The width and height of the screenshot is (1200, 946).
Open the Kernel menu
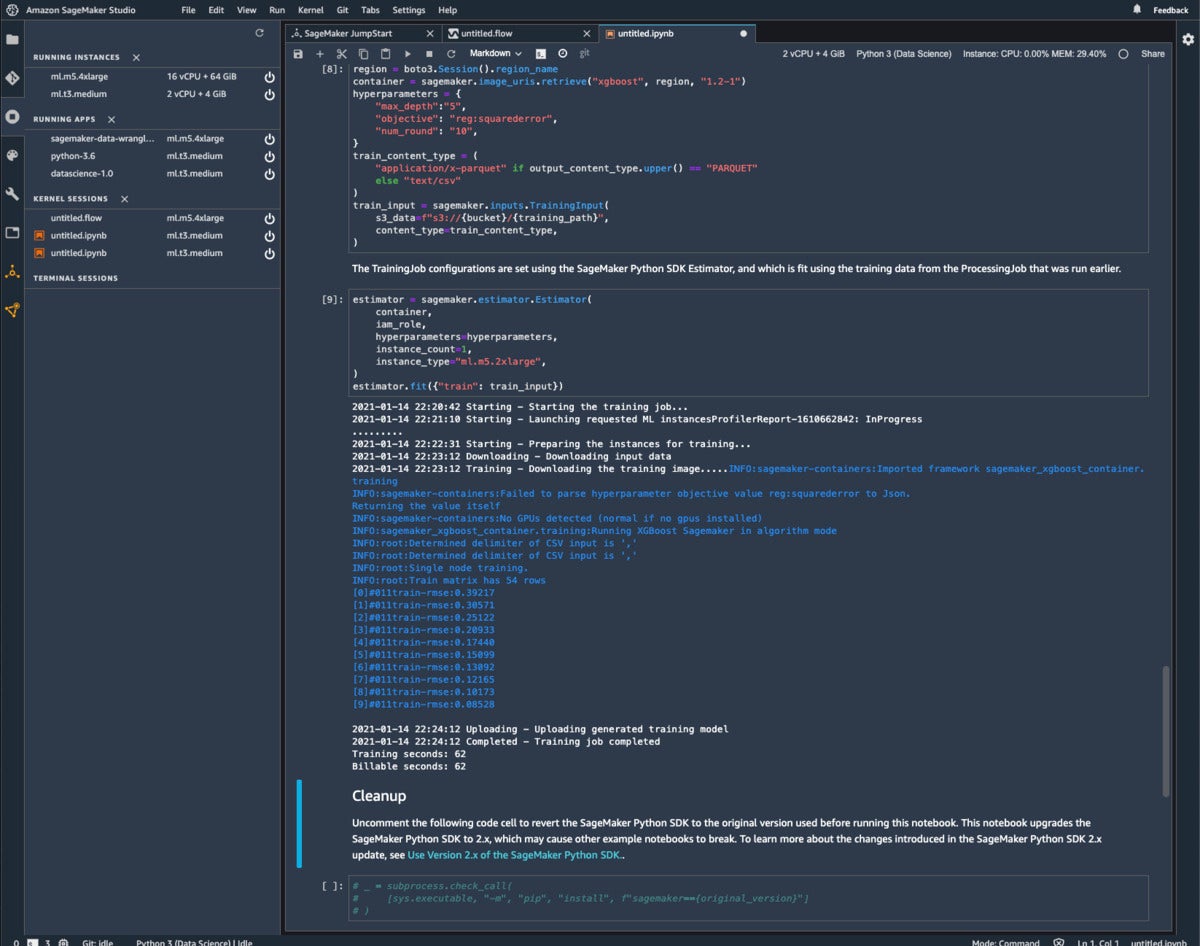click(310, 10)
